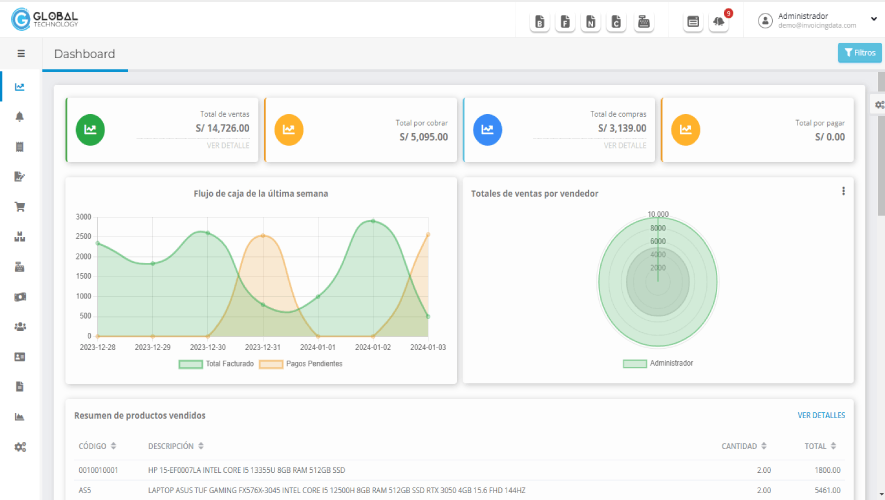Open the bell alerts icon in sidebar
The image size is (885, 500).
click(x=20, y=117)
